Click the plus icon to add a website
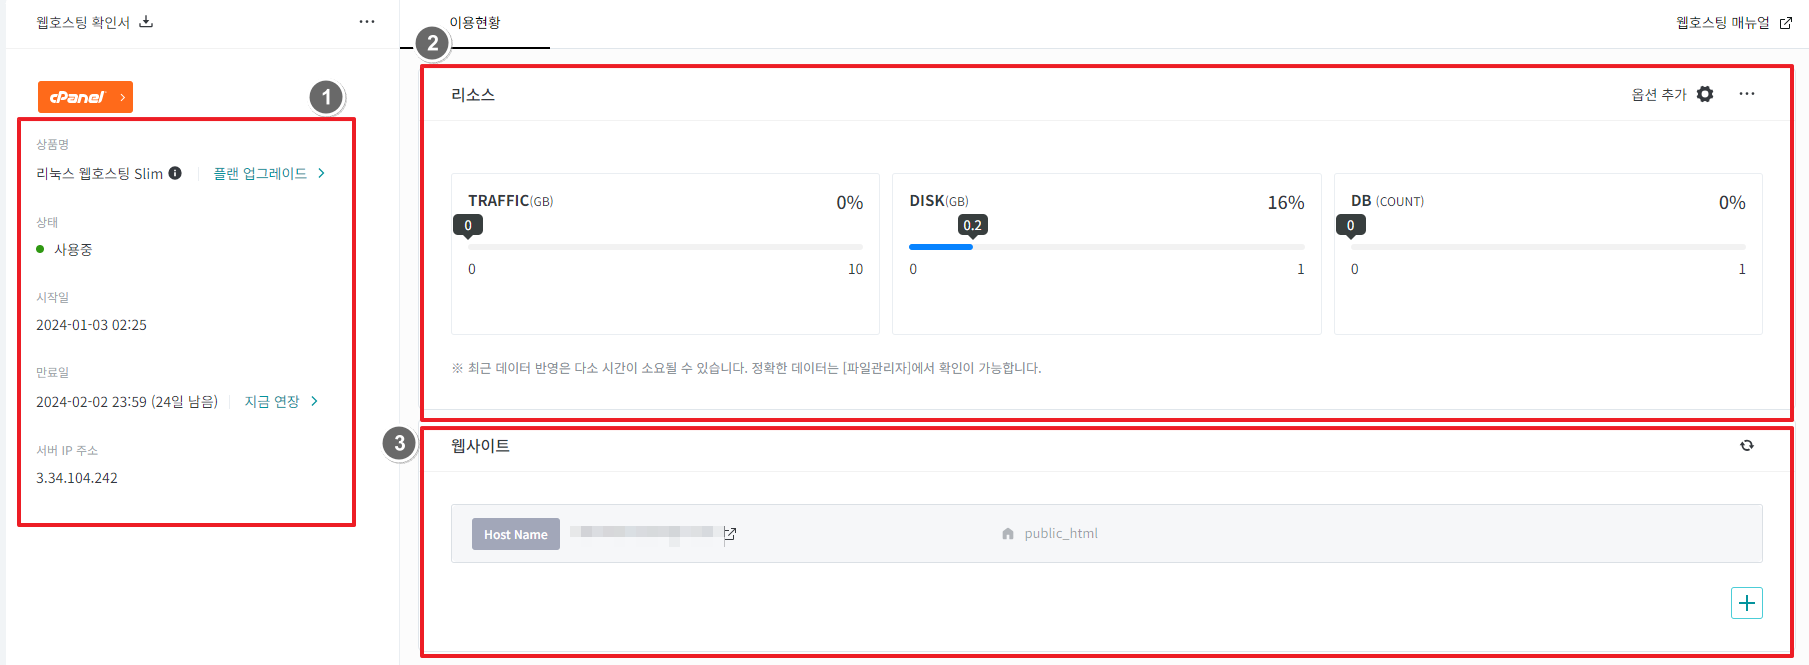 click(1746, 603)
